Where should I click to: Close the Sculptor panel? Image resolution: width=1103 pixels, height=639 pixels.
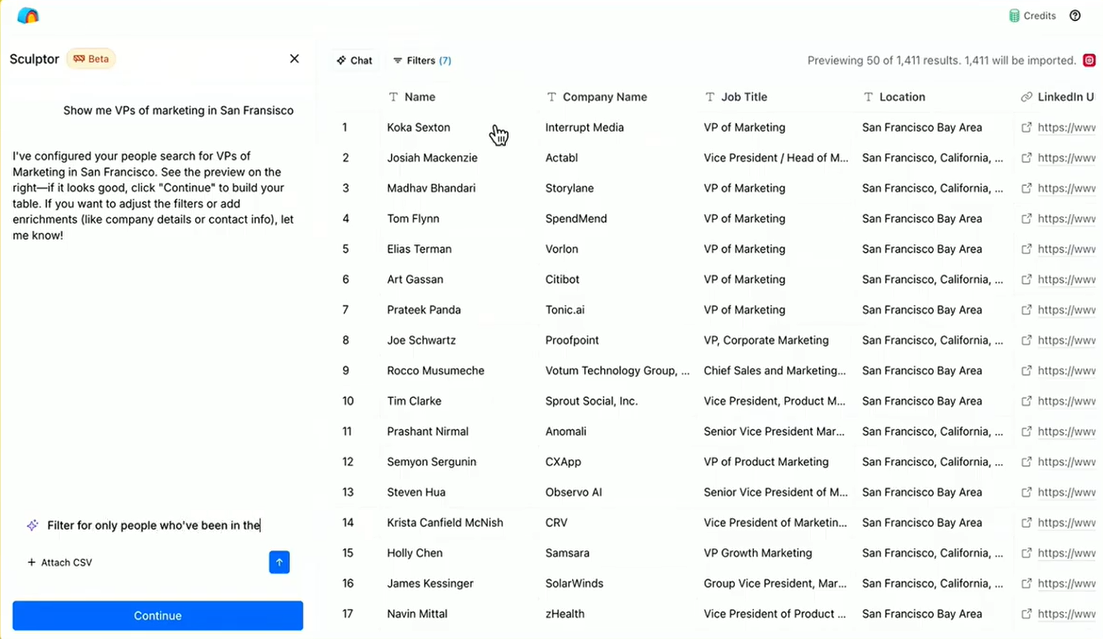[x=294, y=58]
